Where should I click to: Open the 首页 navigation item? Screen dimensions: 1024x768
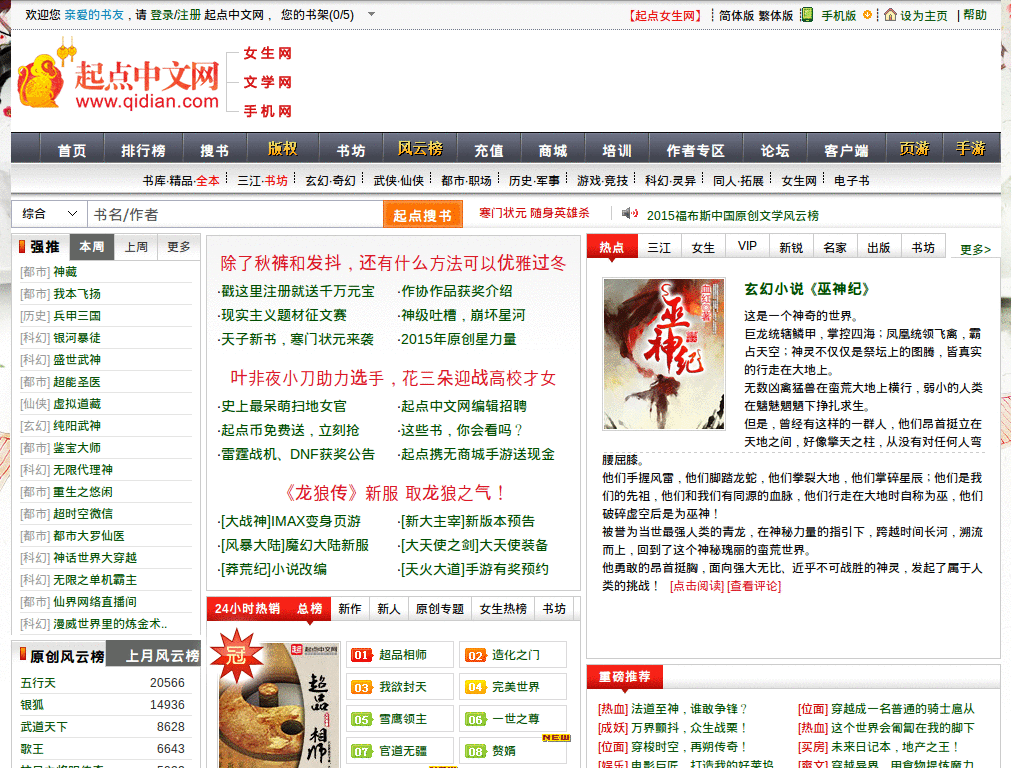tap(72, 150)
